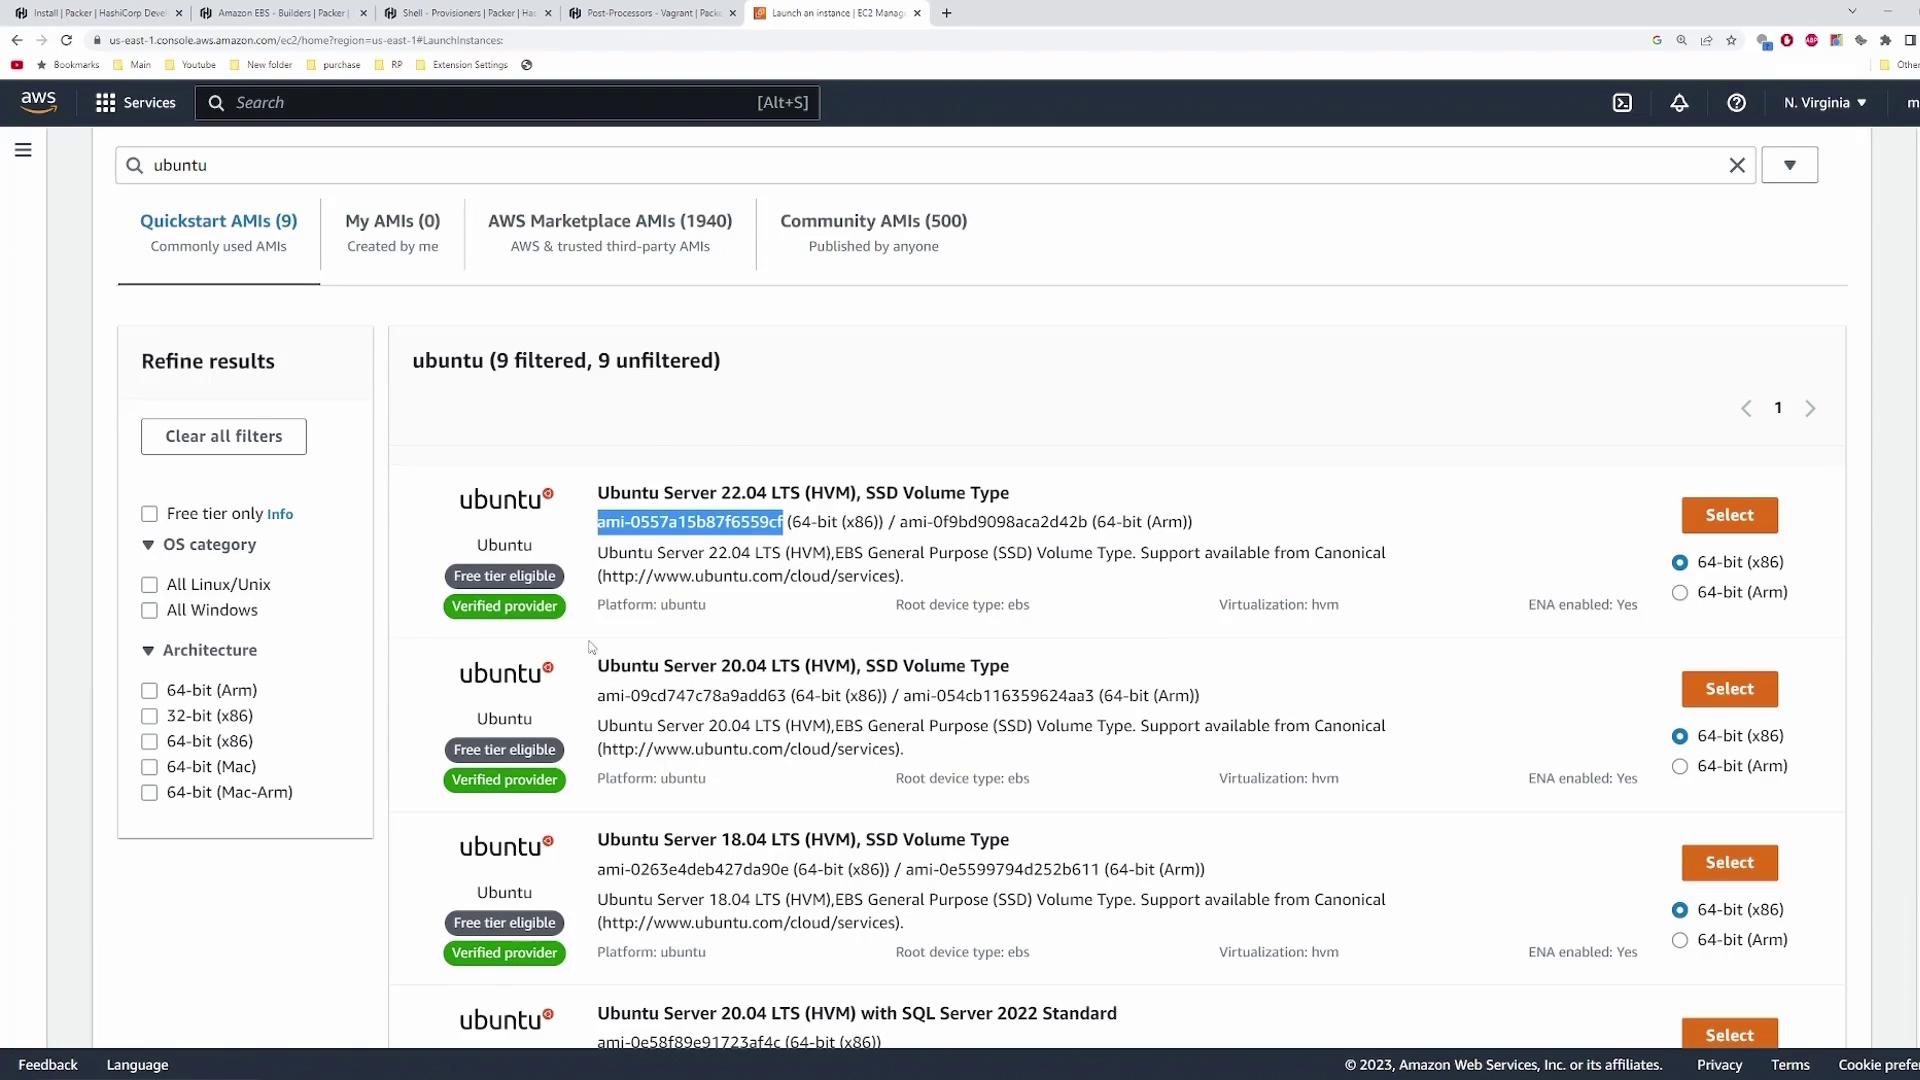Open notifications bell icon
This screenshot has height=1080, width=1920.
1679,103
